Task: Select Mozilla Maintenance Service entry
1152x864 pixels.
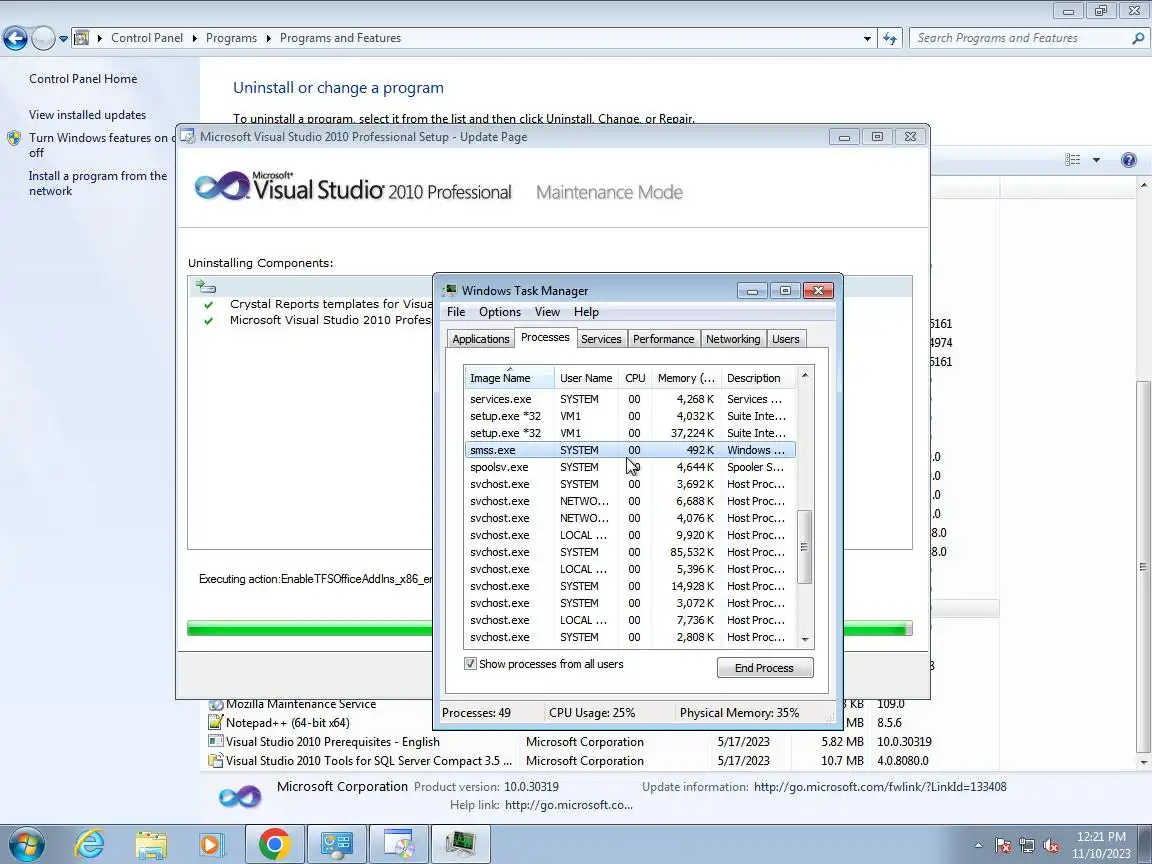Action: pyautogui.click(x=300, y=704)
